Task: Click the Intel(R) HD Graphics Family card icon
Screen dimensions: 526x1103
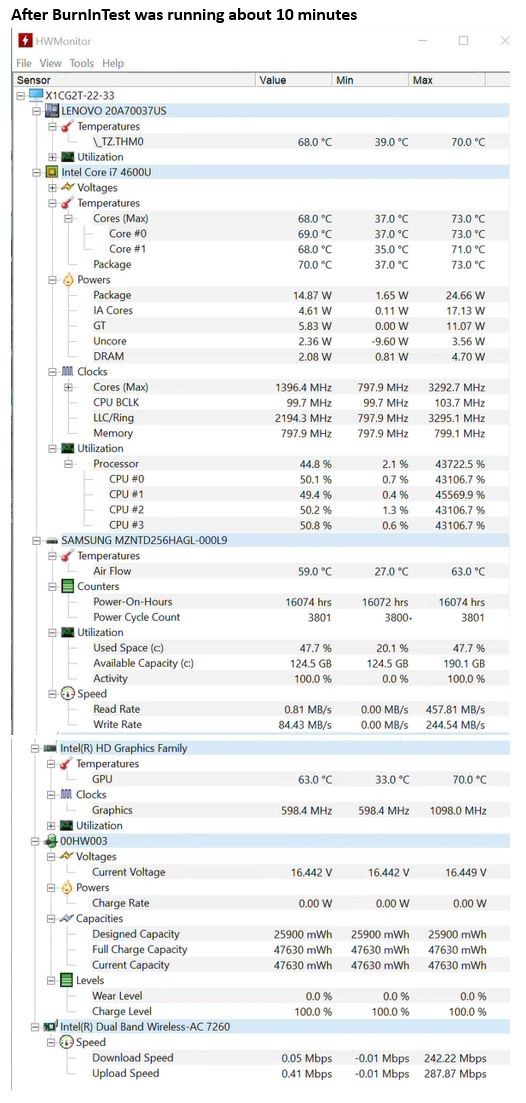Action: coord(51,748)
